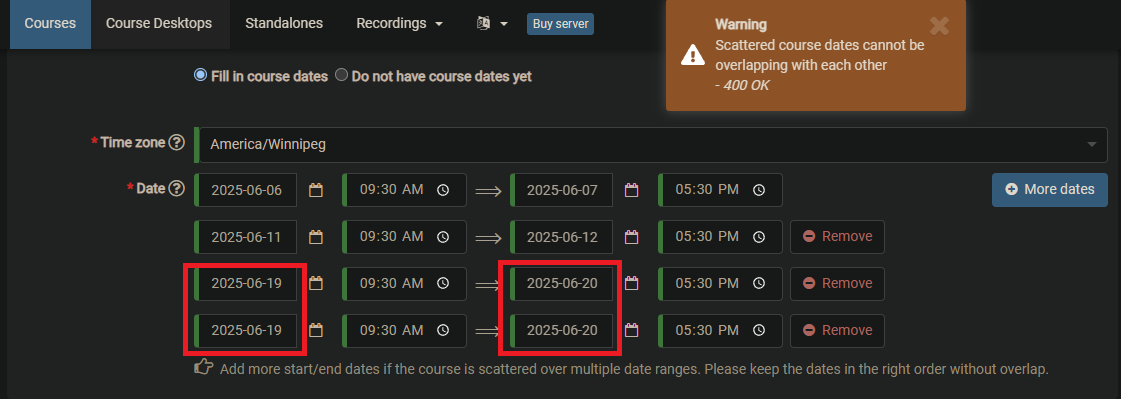Viewport: 1121px width, 399px height.
Task: Open calendar for end date 2025-06-07
Action: click(631, 190)
